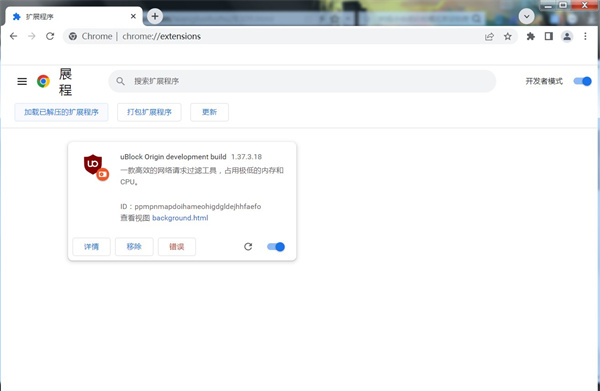Open new tab with plus button
This screenshot has height=391, width=600.
coord(155,16)
